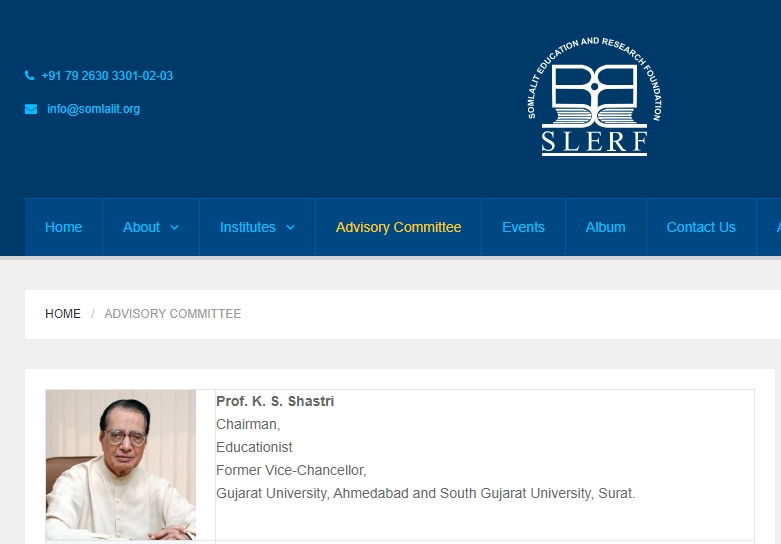The height and width of the screenshot is (544, 781).
Task: Click the Former Vice-Chancellor text line
Action: click(291, 470)
